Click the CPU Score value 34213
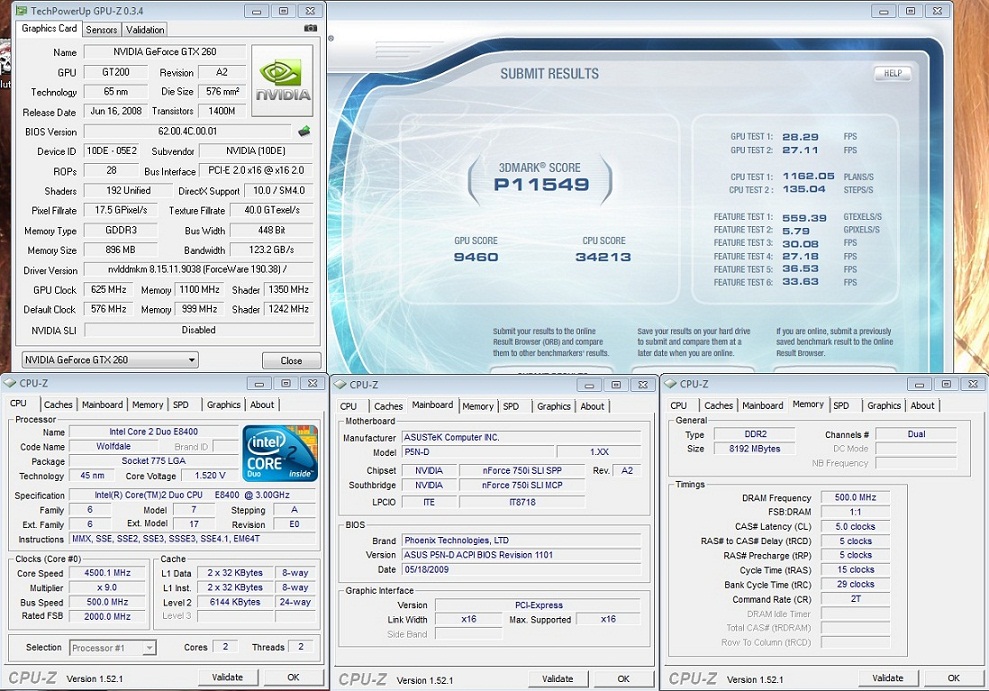This screenshot has width=989, height=691. pyautogui.click(x=603, y=257)
